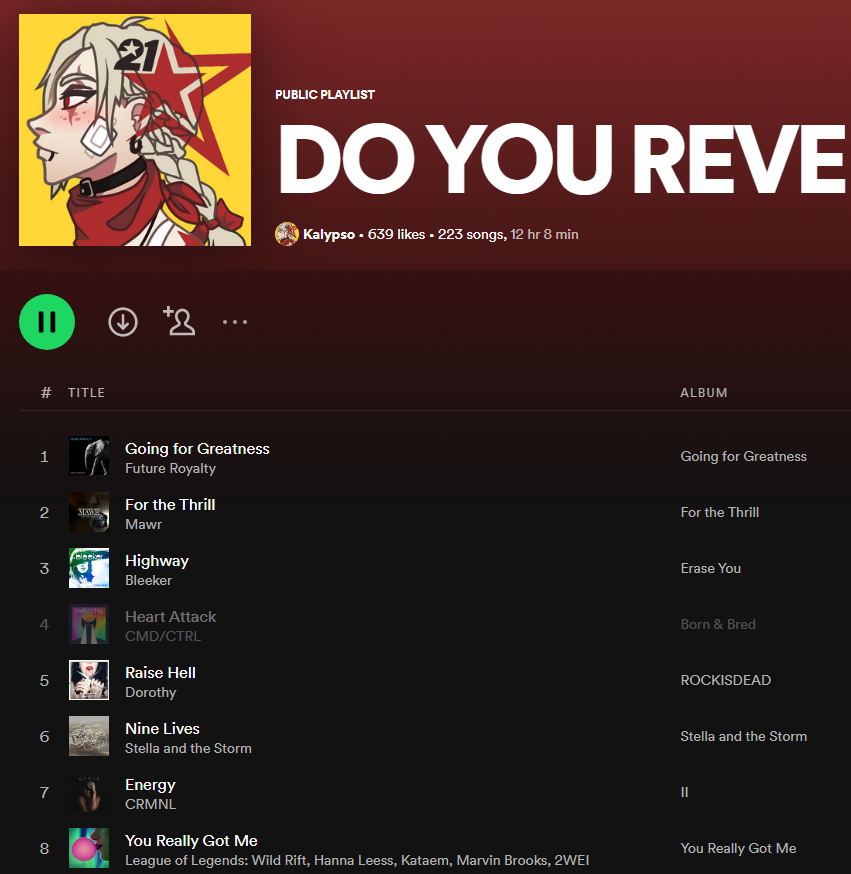Click track number 8 in the list

pos(44,848)
